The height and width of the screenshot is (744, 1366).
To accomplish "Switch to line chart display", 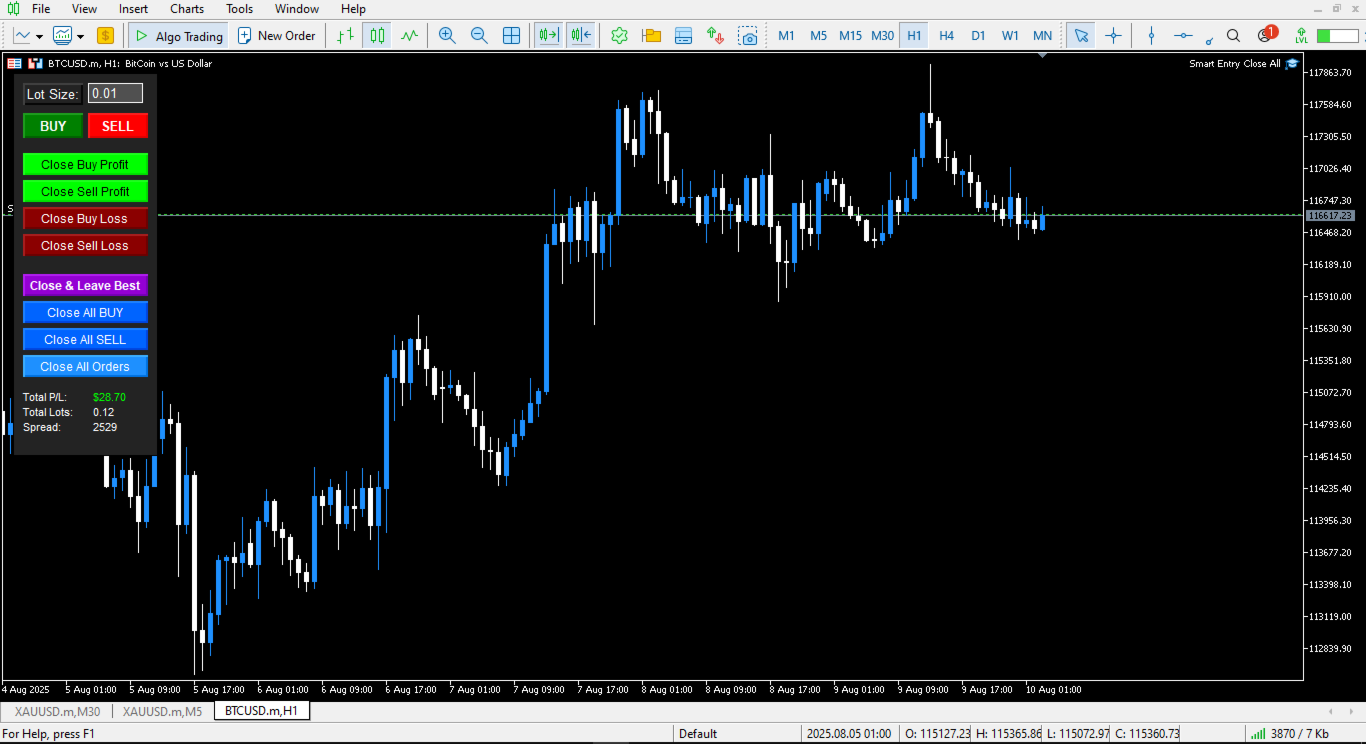I will pos(409,35).
